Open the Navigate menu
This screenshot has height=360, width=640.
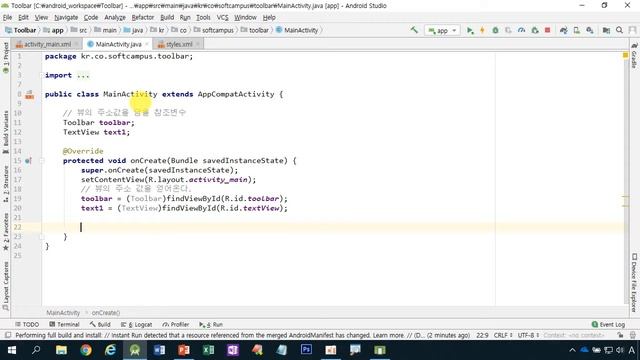[66, 18]
